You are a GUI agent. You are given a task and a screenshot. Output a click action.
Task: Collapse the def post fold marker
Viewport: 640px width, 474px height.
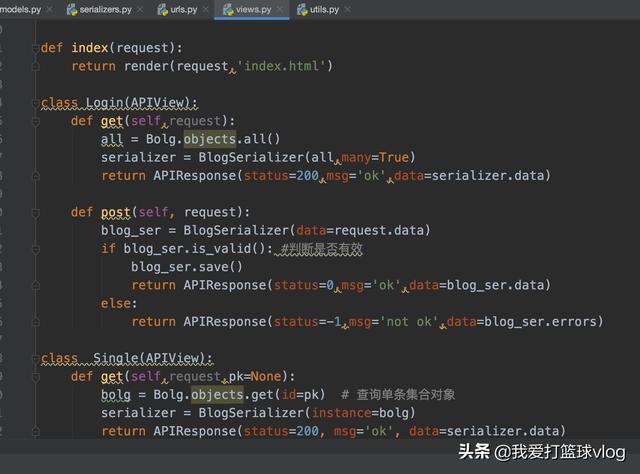(36, 213)
